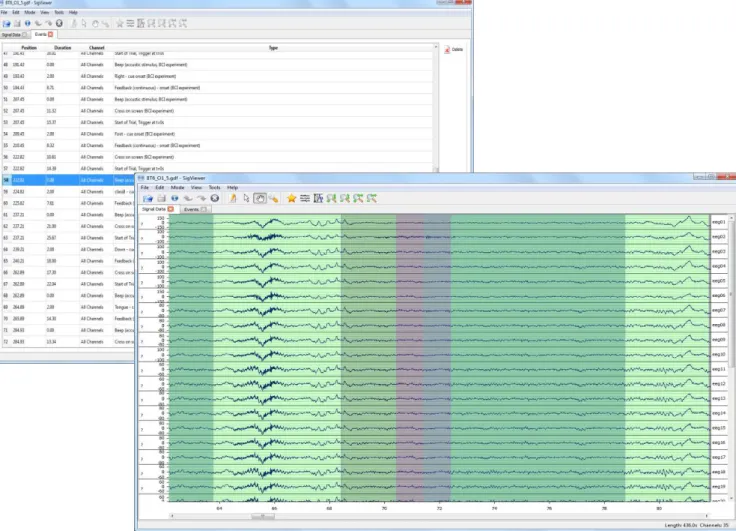
Task: Click the eeg05 channel label
Action: coord(719,281)
